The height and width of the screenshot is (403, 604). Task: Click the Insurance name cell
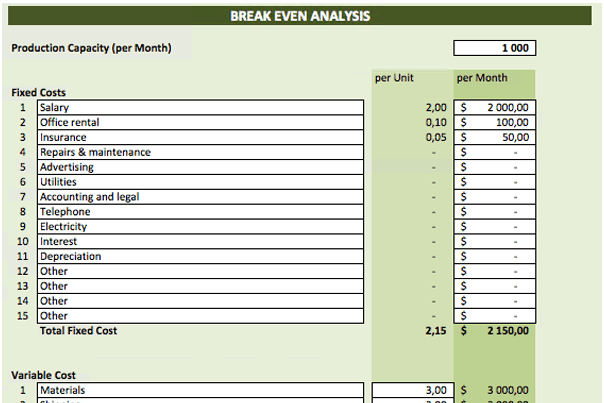tap(200, 137)
